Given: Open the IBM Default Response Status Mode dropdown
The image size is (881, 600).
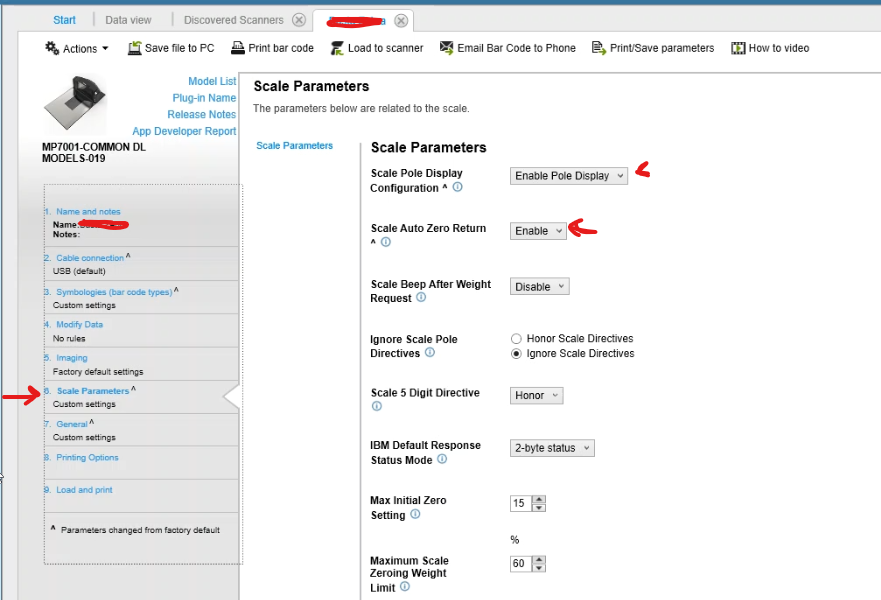Looking at the screenshot, I should tap(552, 448).
